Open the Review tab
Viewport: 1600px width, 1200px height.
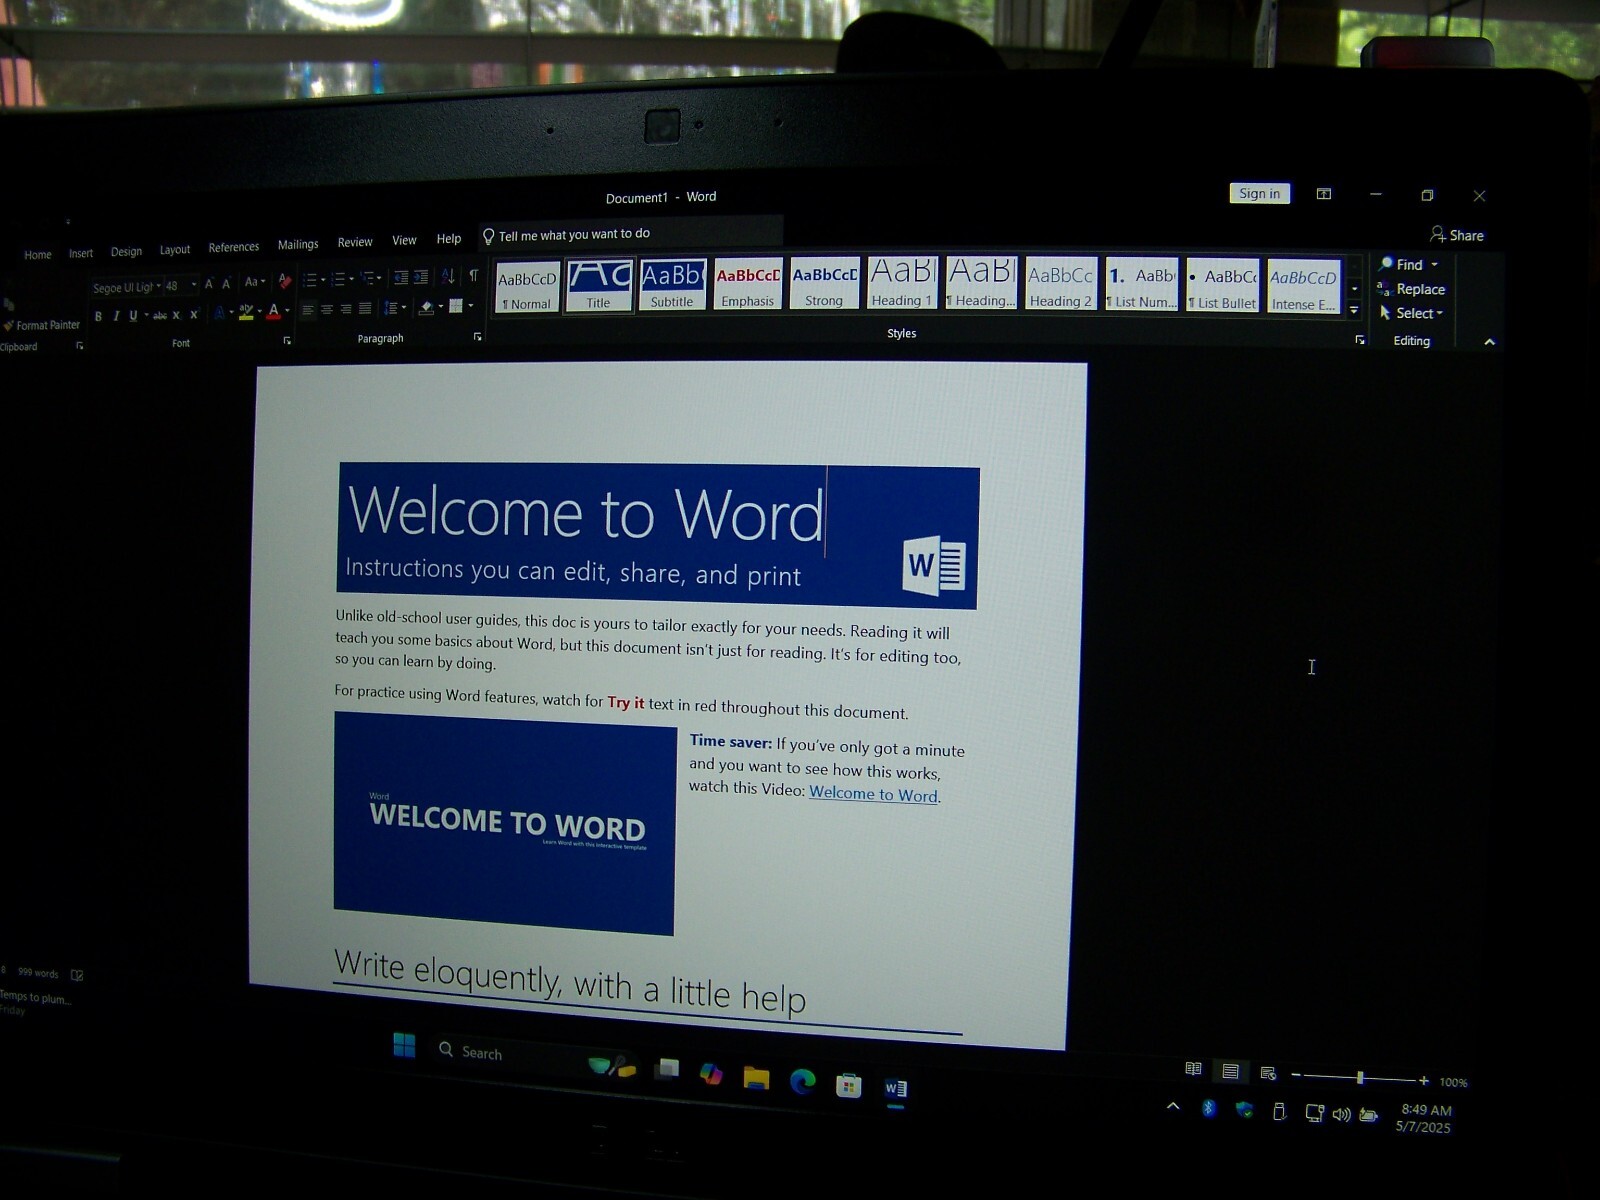(x=355, y=242)
